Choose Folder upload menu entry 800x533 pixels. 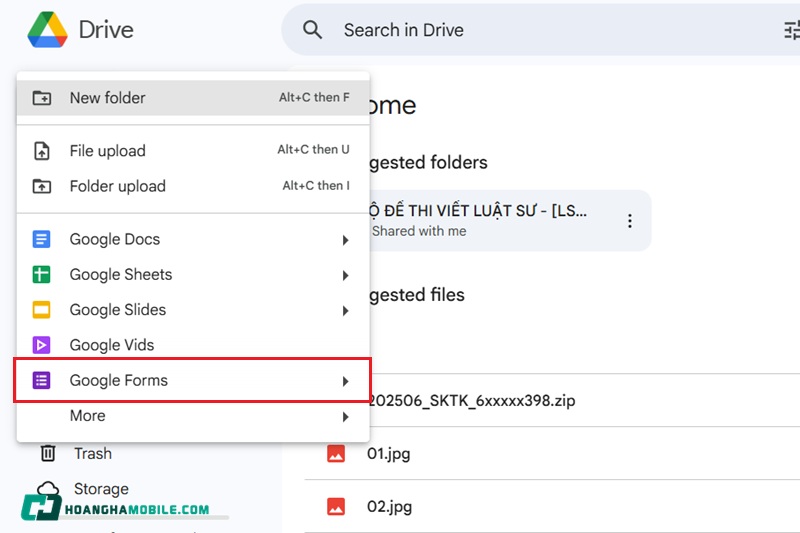pyautogui.click(x=117, y=186)
